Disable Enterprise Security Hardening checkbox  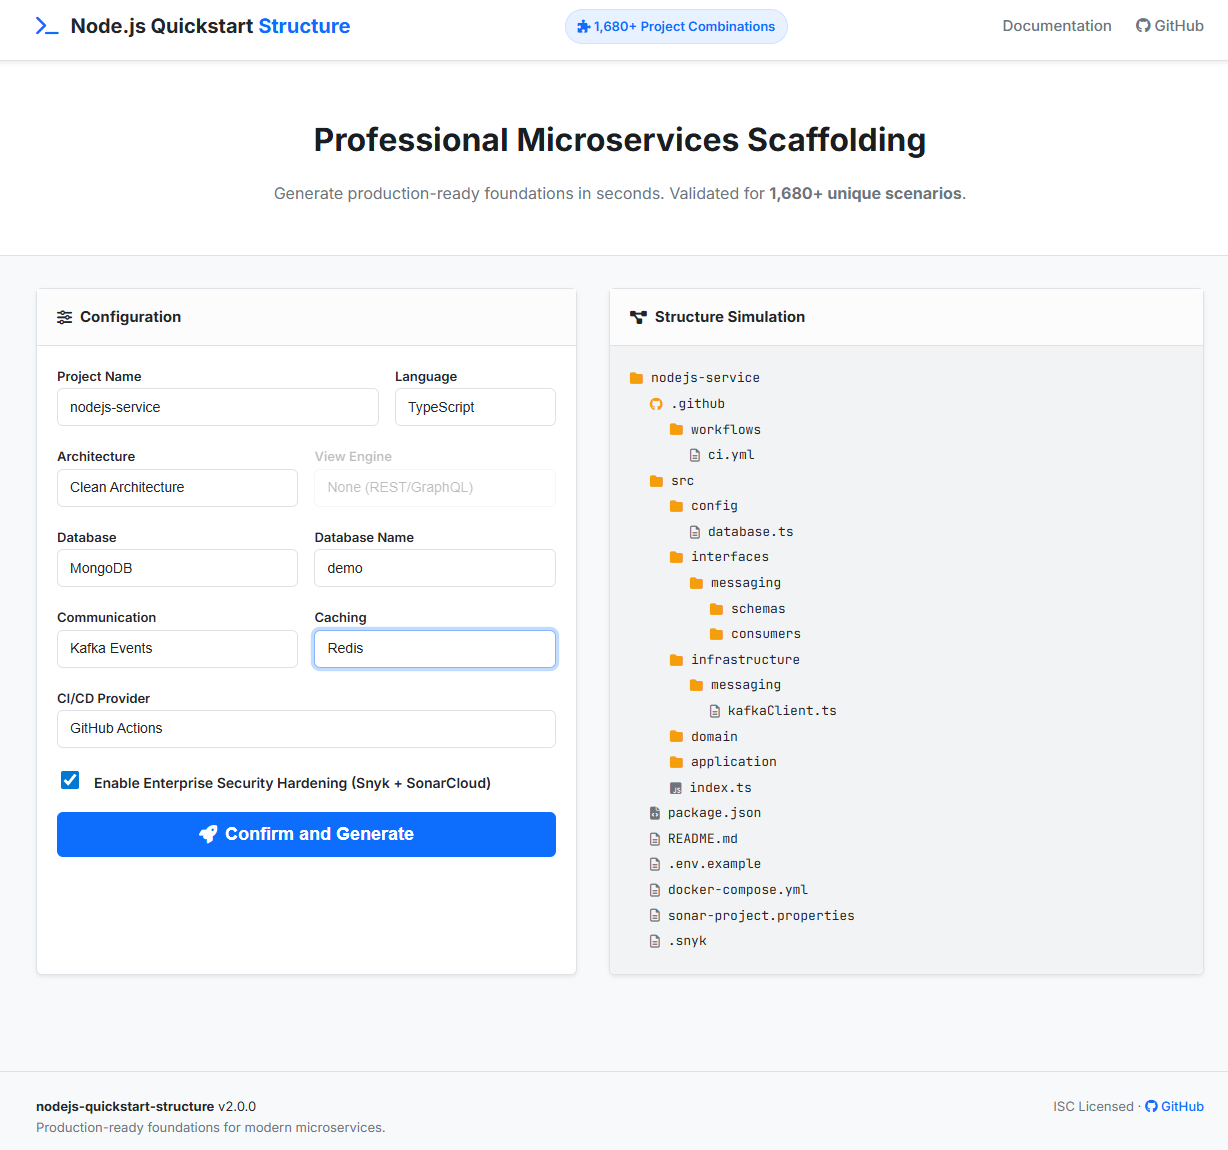point(69,780)
